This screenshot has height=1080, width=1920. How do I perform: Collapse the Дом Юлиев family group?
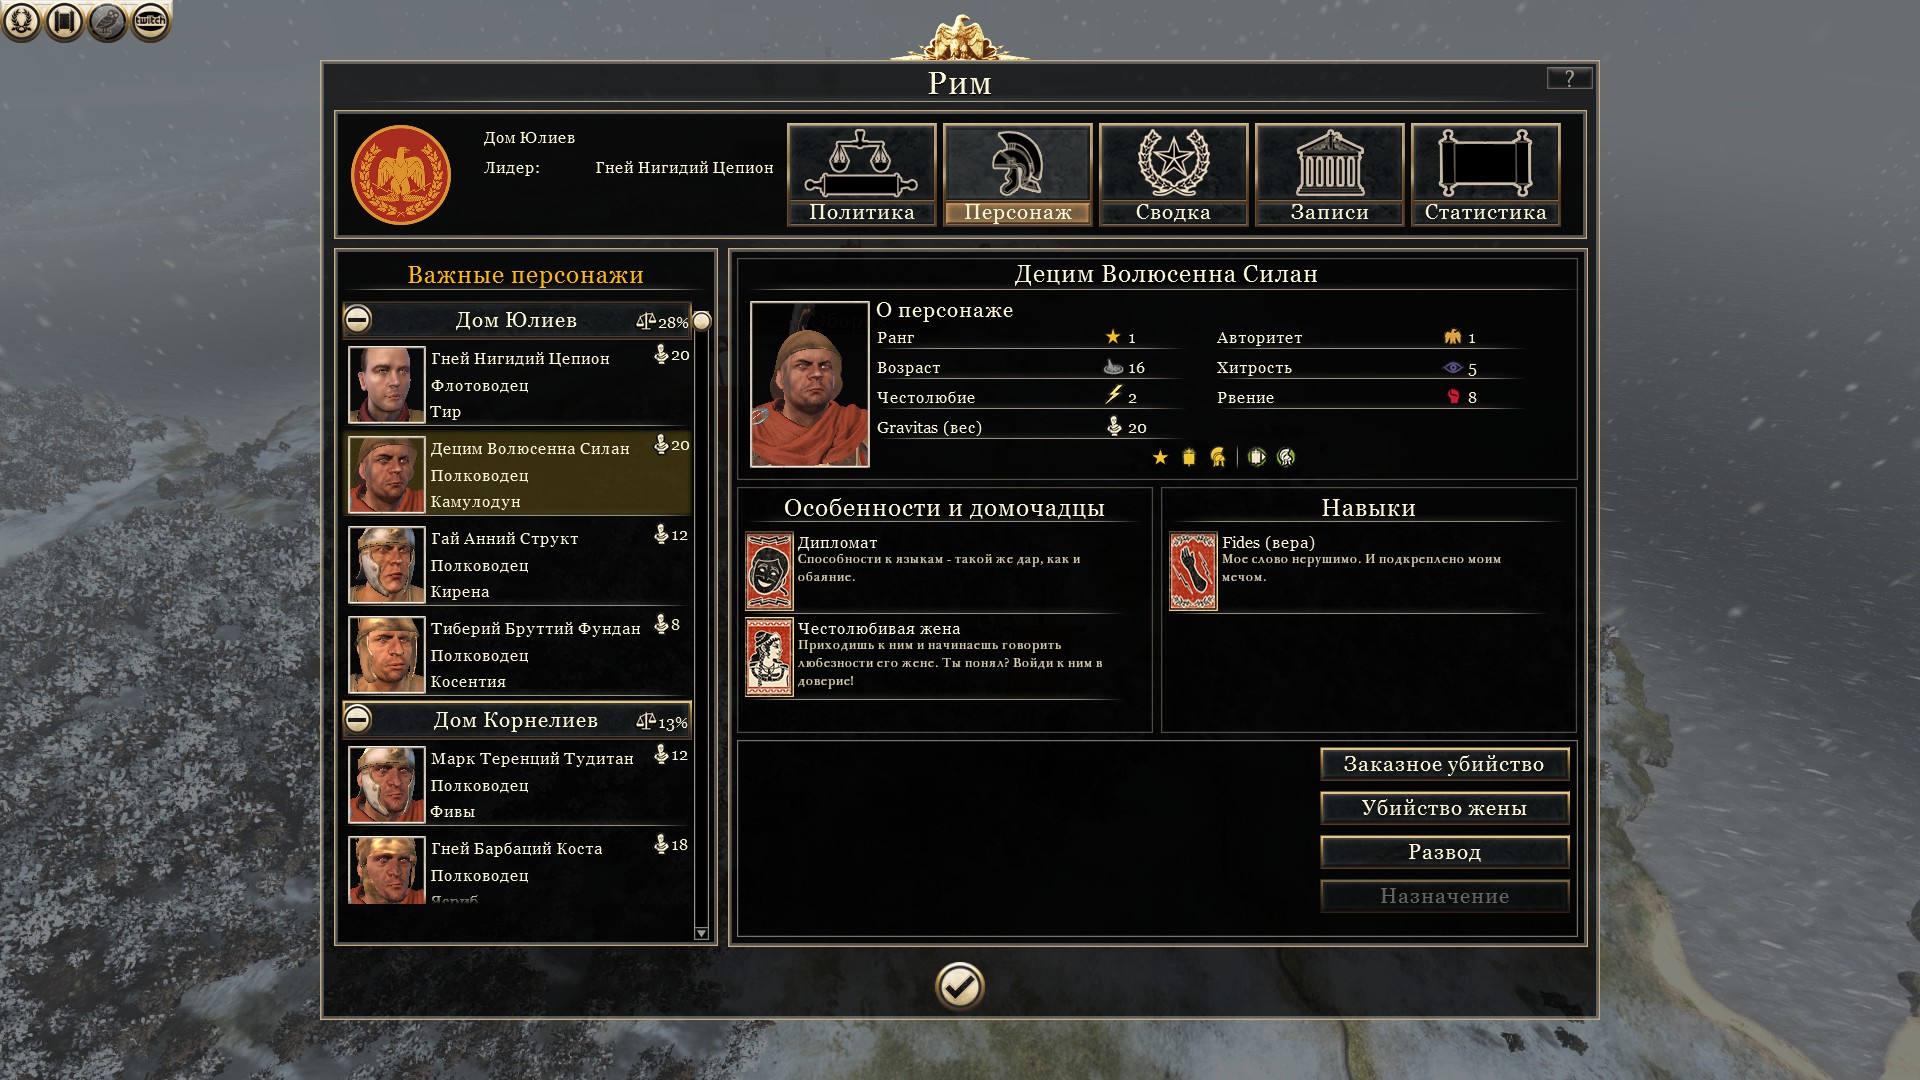[358, 319]
